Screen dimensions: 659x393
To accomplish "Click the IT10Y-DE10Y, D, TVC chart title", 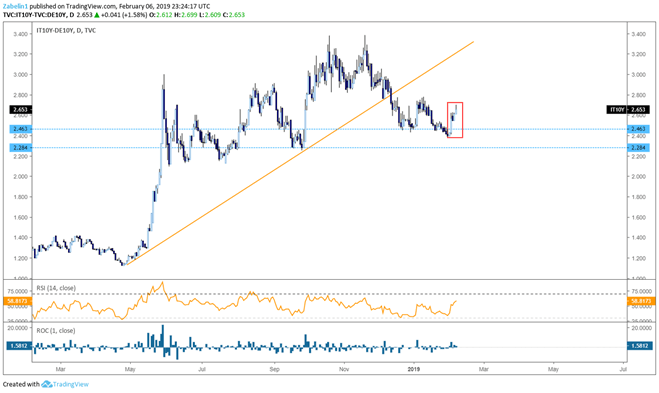I will [x=66, y=30].
